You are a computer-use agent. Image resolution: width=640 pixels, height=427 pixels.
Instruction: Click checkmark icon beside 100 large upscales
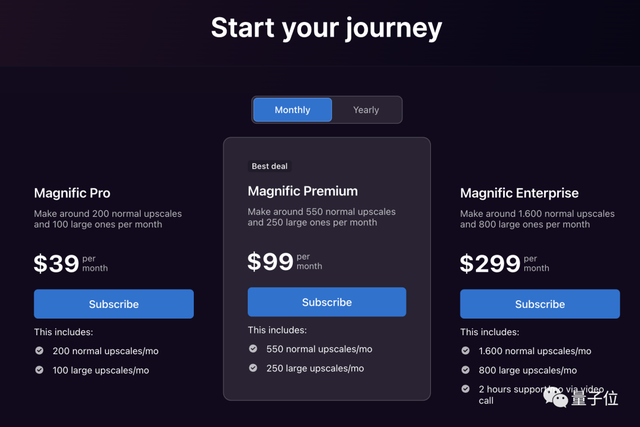coord(39,370)
